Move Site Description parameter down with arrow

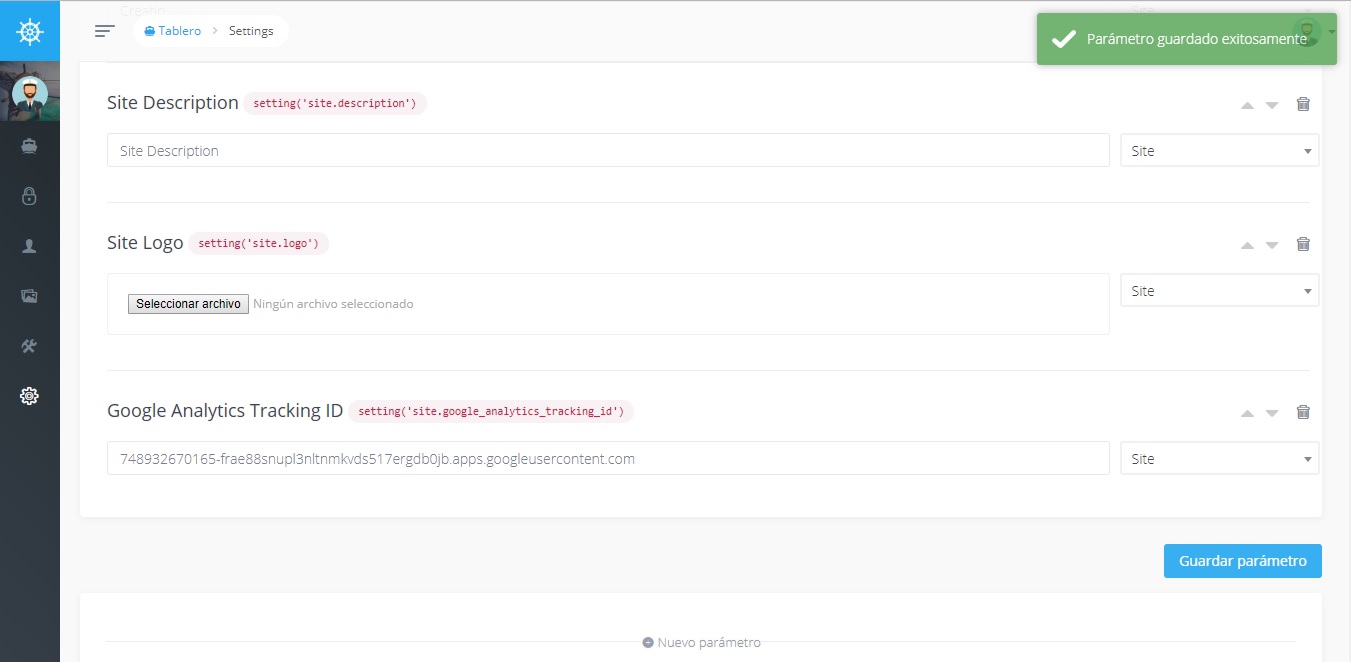pyautogui.click(x=1271, y=104)
